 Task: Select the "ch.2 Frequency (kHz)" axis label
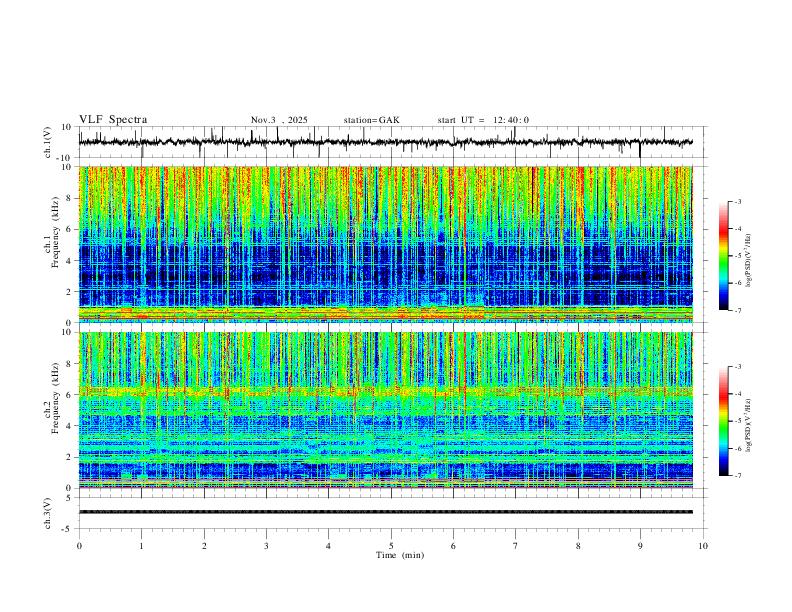click(x=52, y=397)
